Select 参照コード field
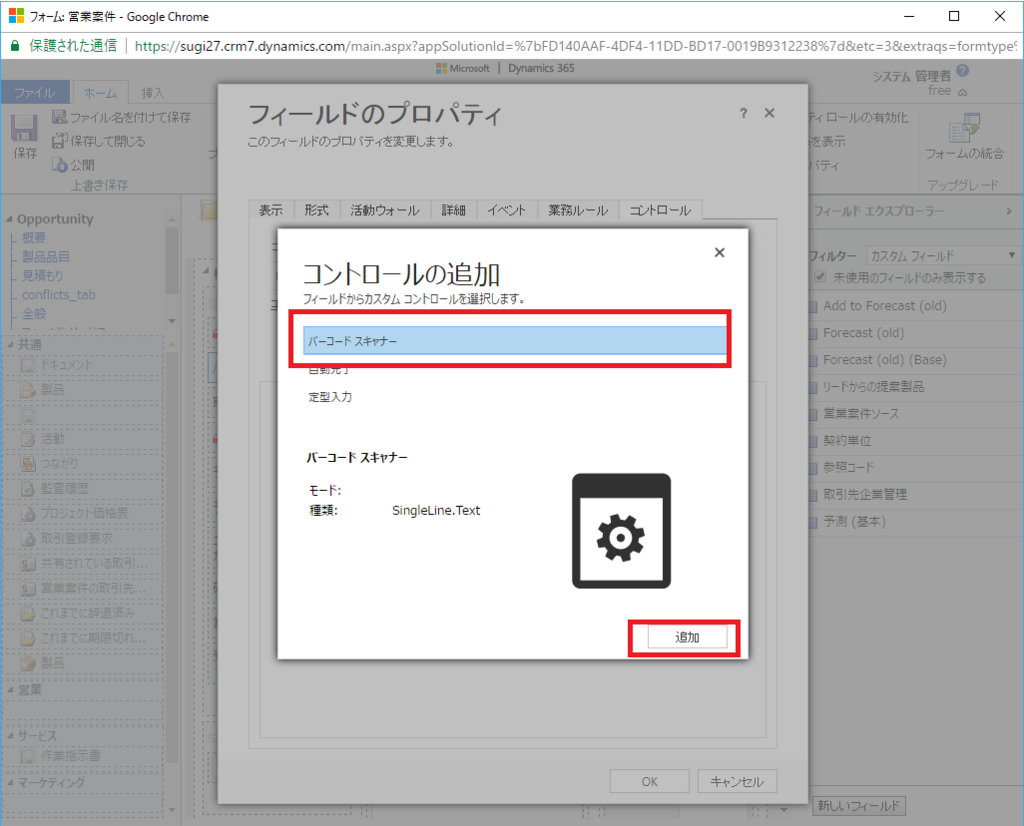The height and width of the screenshot is (826, 1024). click(848, 468)
